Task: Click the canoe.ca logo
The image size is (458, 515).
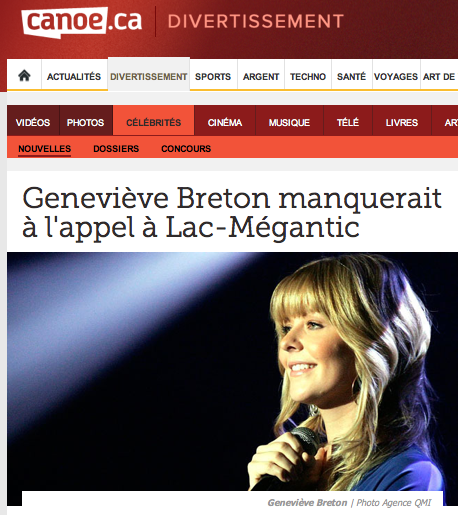Action: click(x=82, y=22)
